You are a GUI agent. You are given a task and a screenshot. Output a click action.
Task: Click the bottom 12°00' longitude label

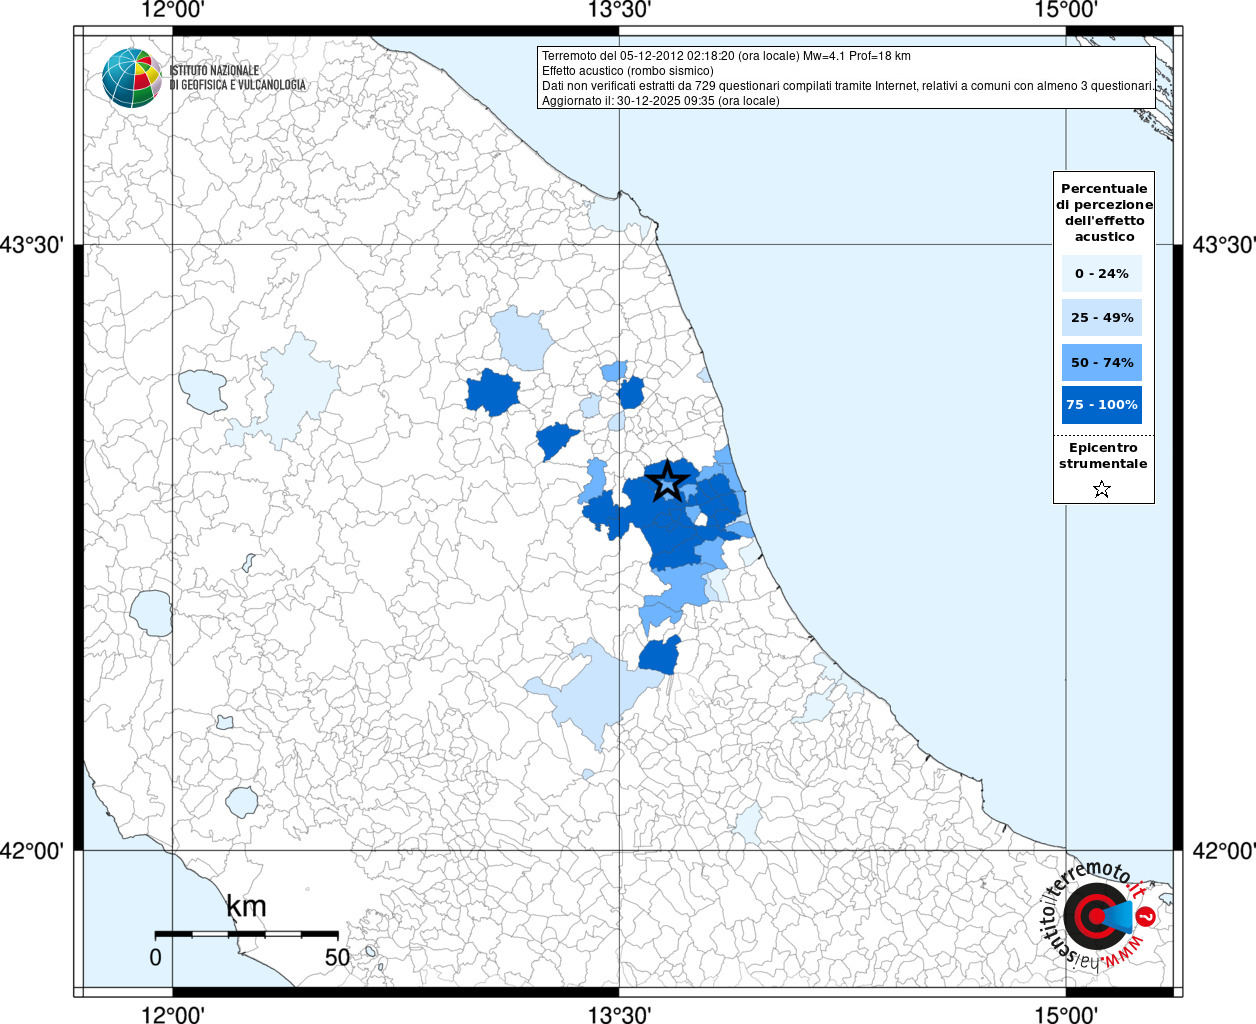tap(173, 1014)
